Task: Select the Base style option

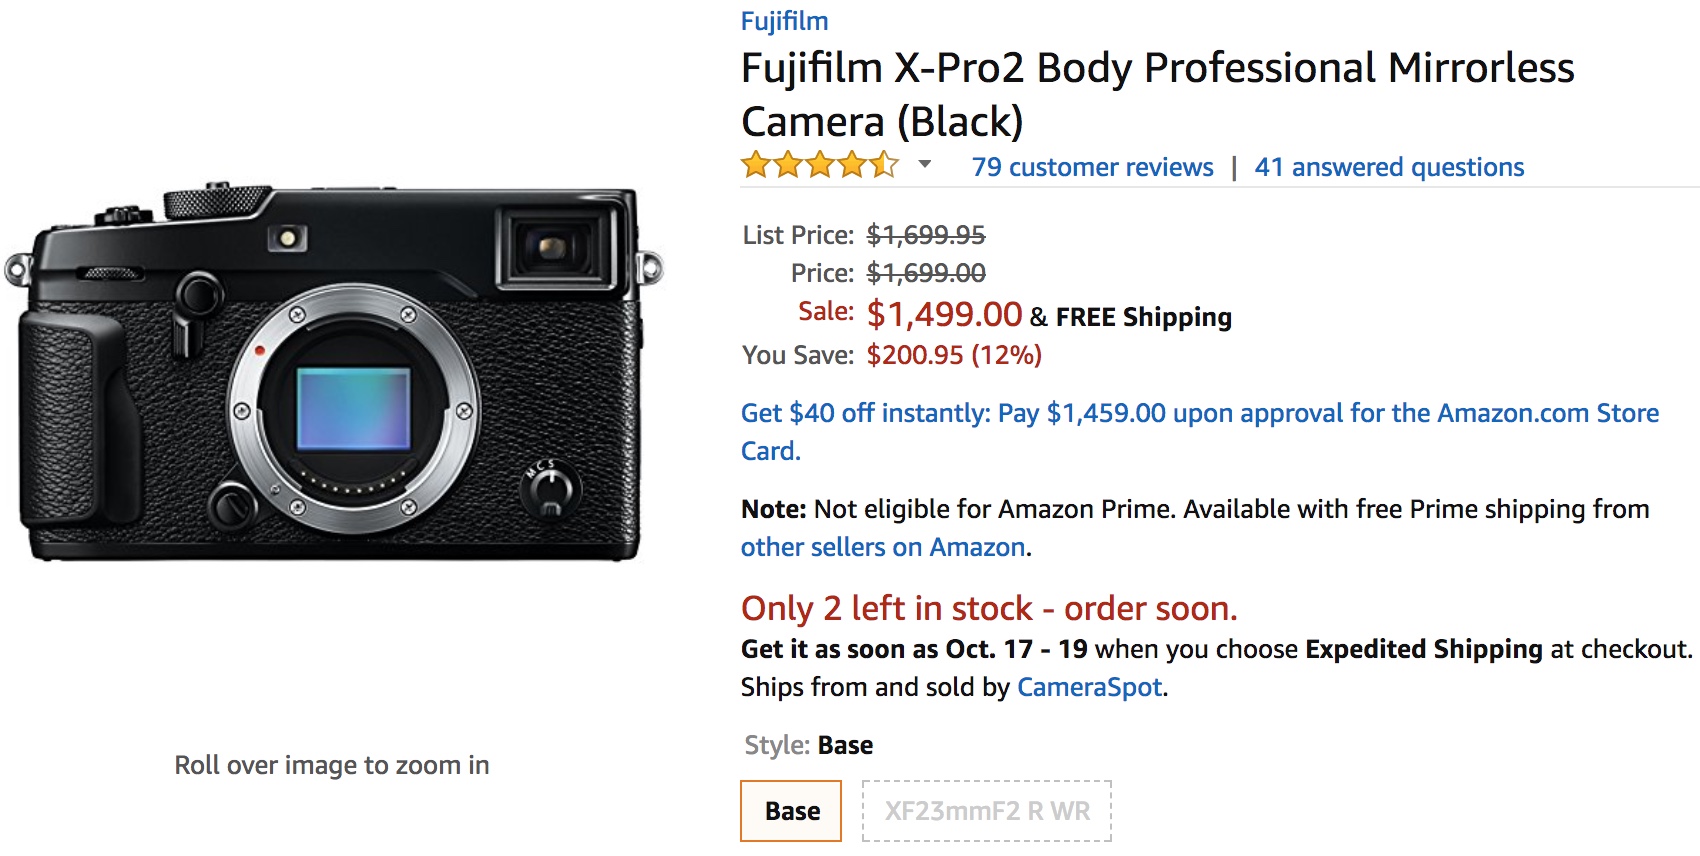Action: point(789,811)
